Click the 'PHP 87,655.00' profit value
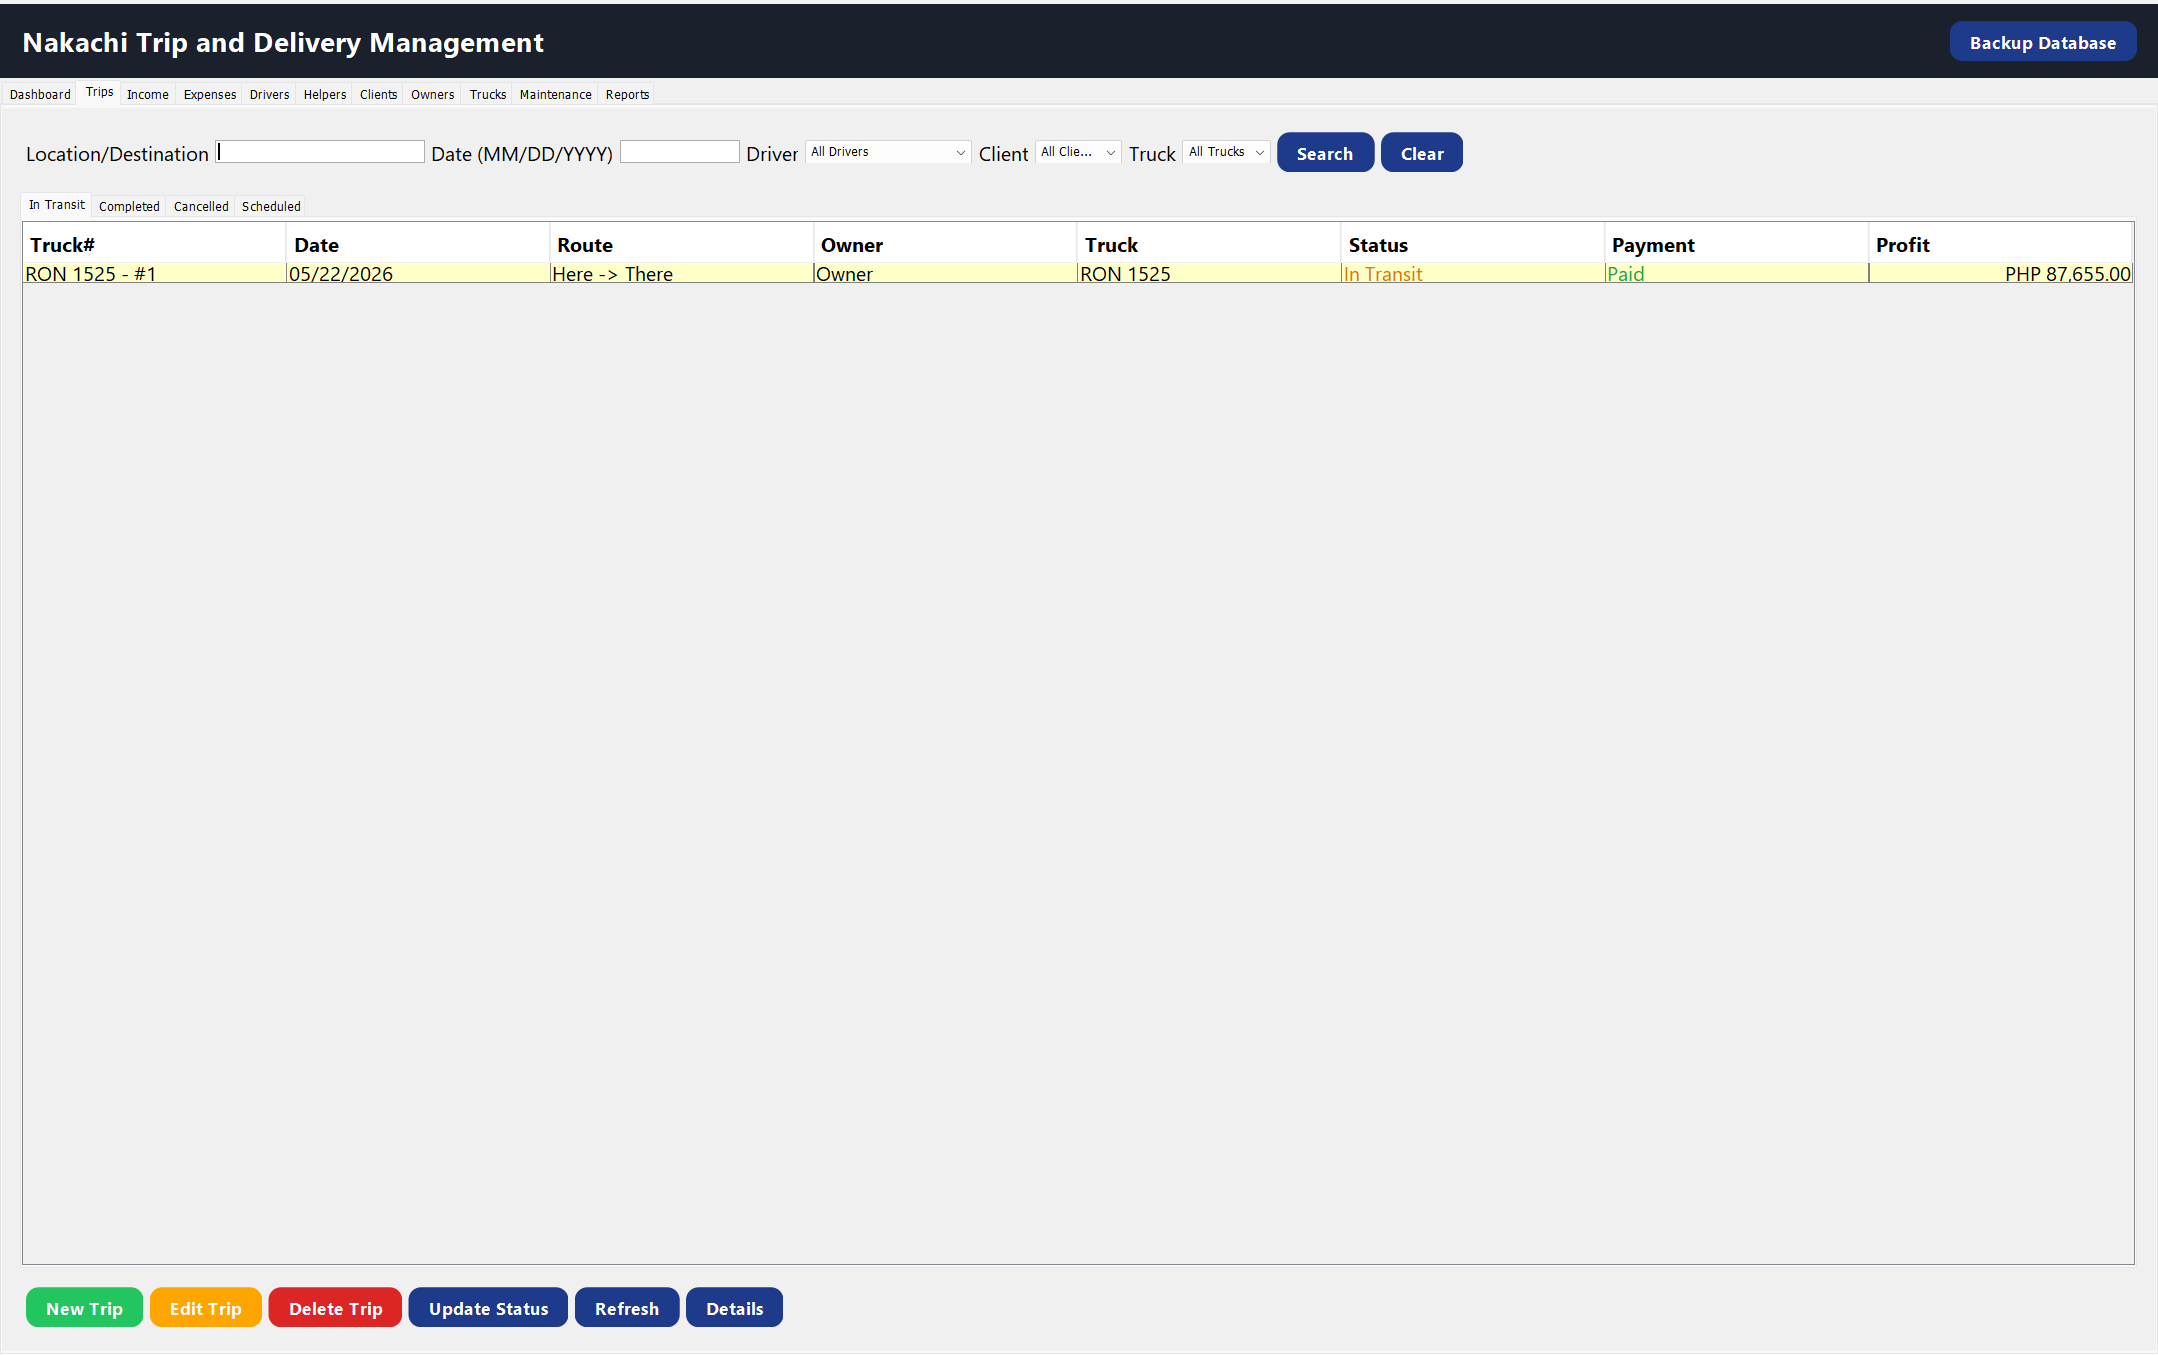The image size is (2158, 1355). 2067,274
